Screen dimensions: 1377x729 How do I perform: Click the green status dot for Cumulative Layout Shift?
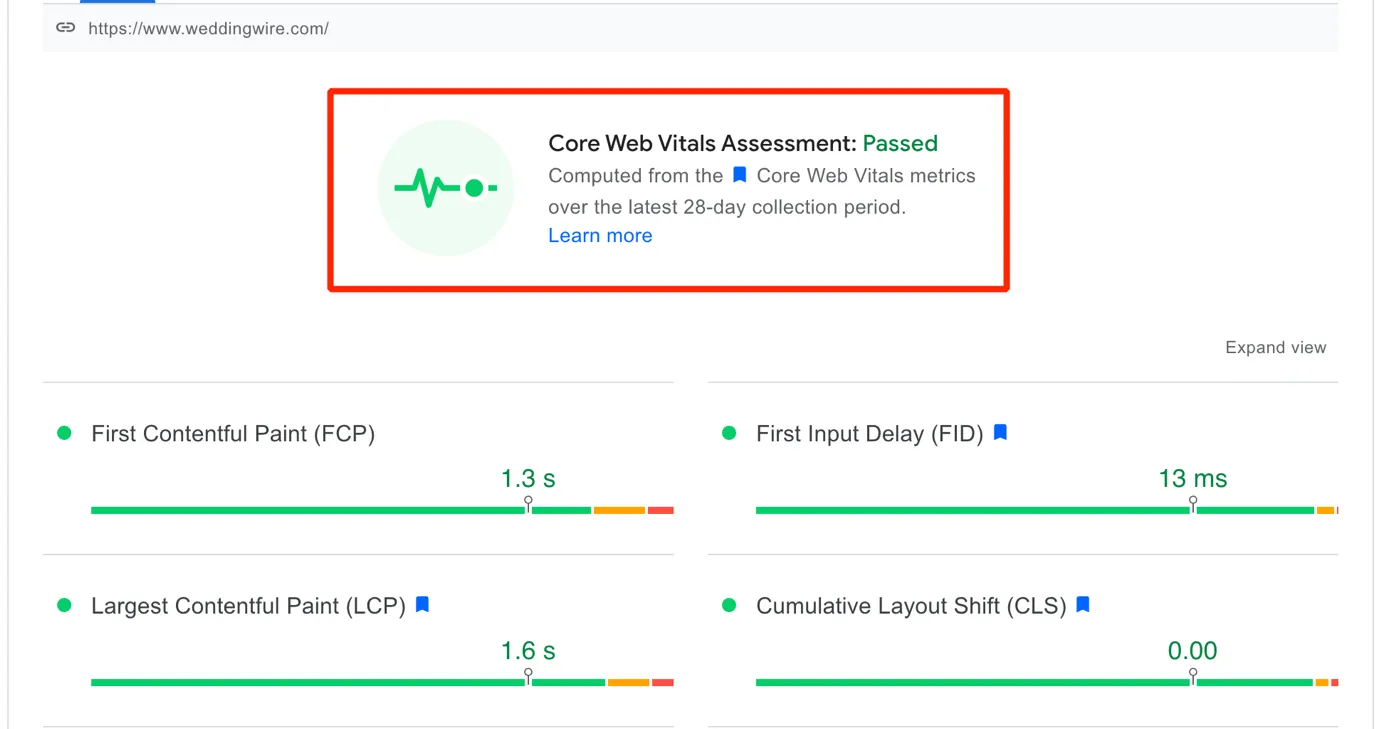(x=729, y=605)
